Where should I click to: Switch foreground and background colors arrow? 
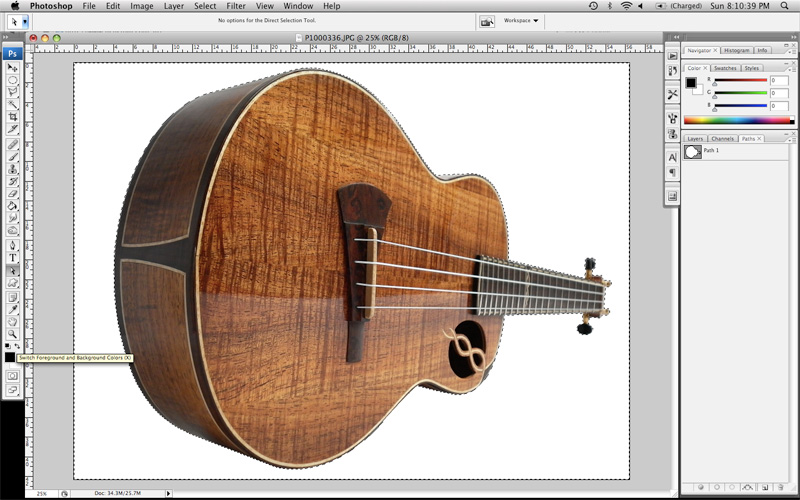pos(17,346)
